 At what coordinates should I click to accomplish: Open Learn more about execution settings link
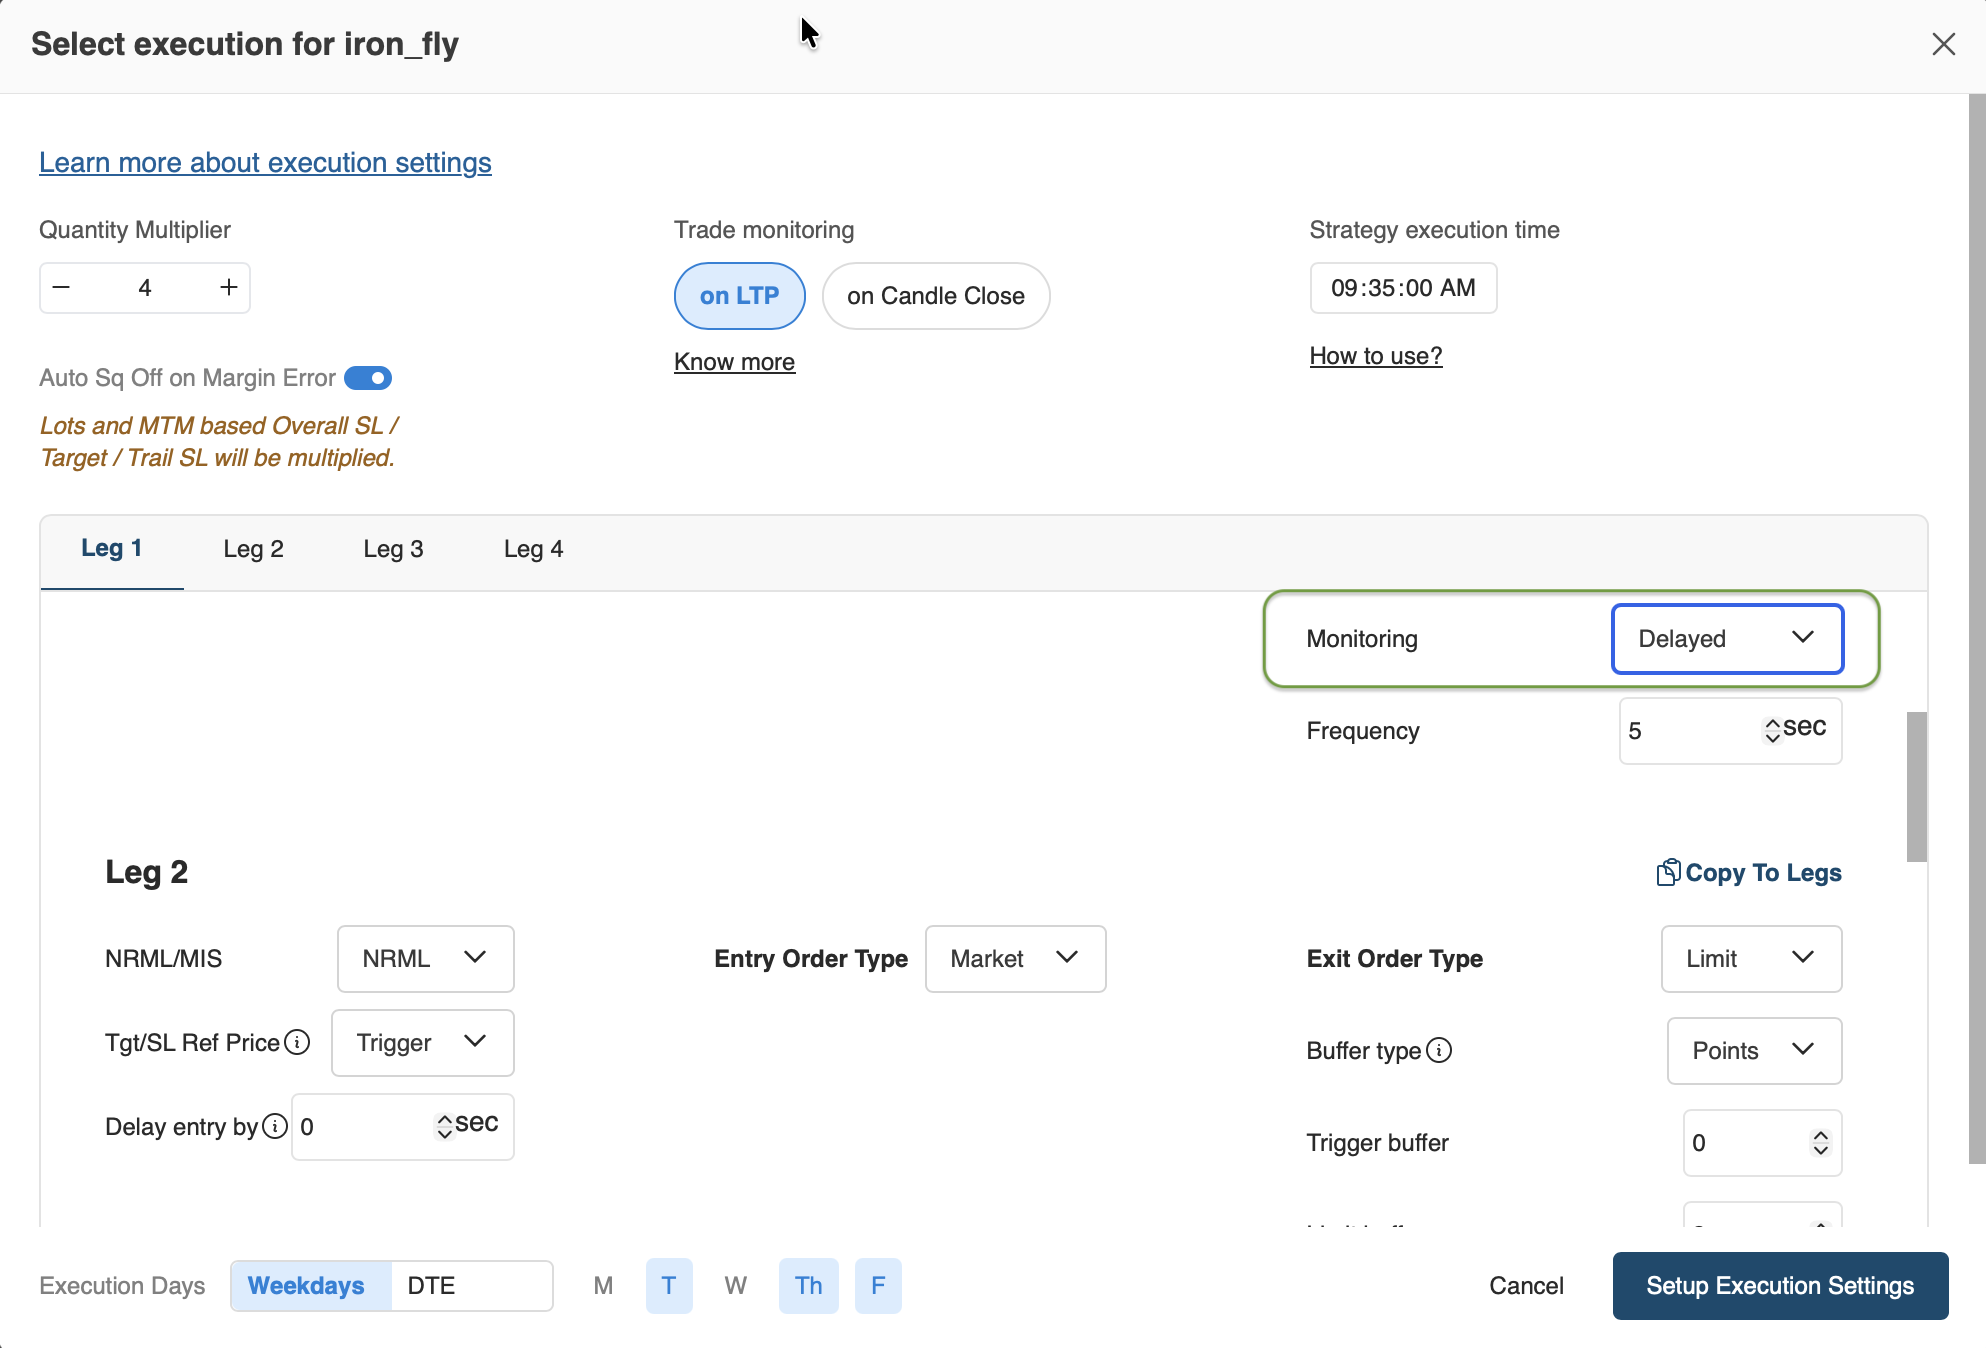265,162
